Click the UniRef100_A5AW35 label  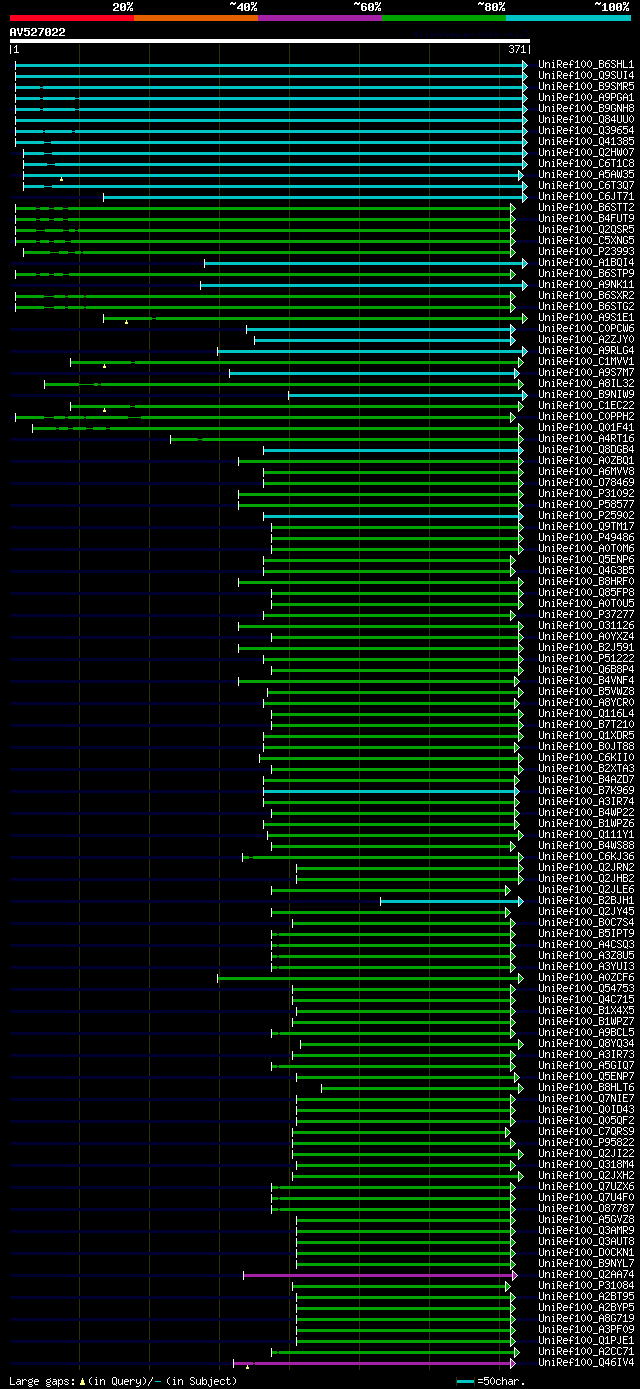point(586,174)
